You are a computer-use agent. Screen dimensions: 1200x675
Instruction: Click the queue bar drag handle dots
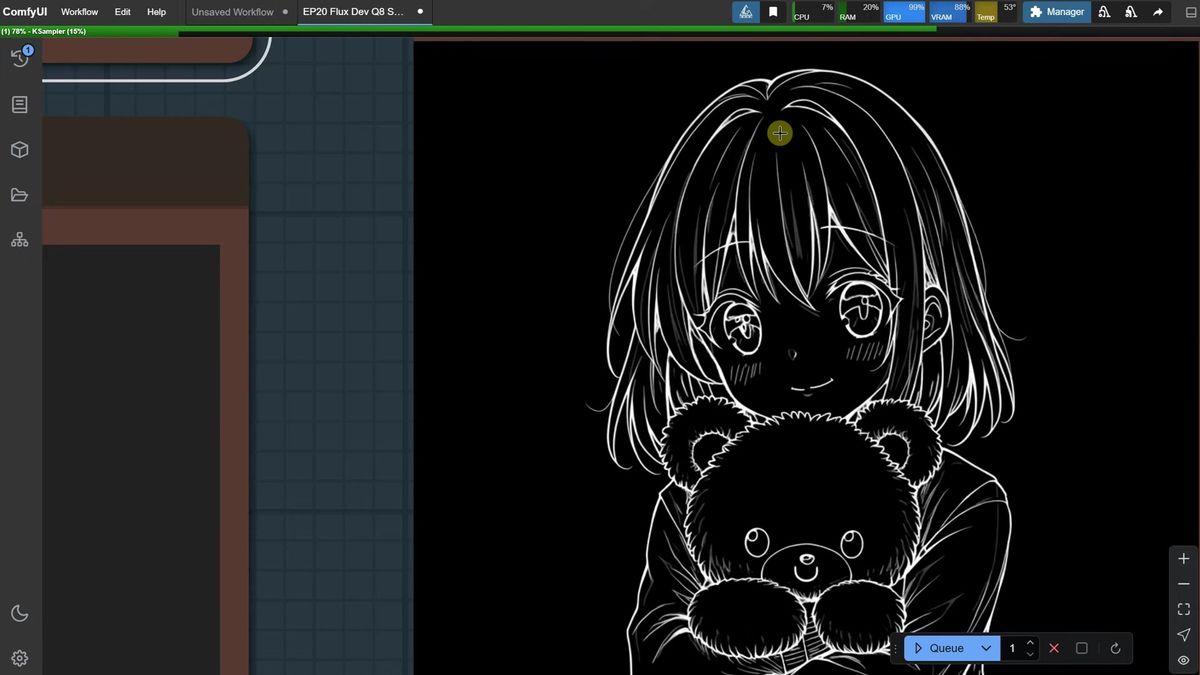pyautogui.click(x=896, y=648)
